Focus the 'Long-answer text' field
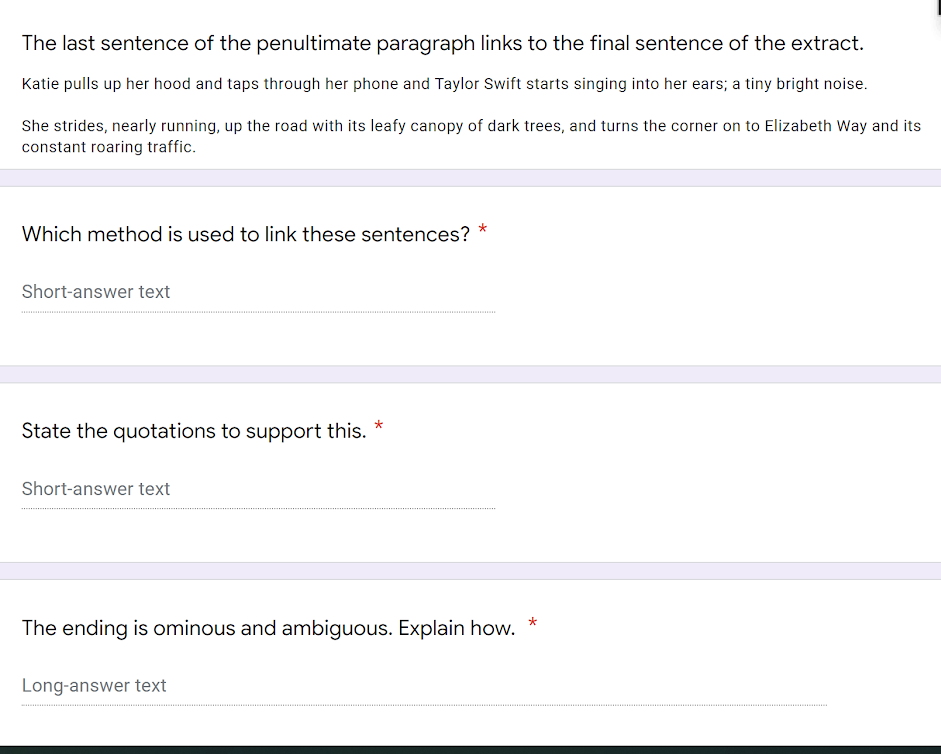Screen dimensions: 941x754 coord(424,686)
